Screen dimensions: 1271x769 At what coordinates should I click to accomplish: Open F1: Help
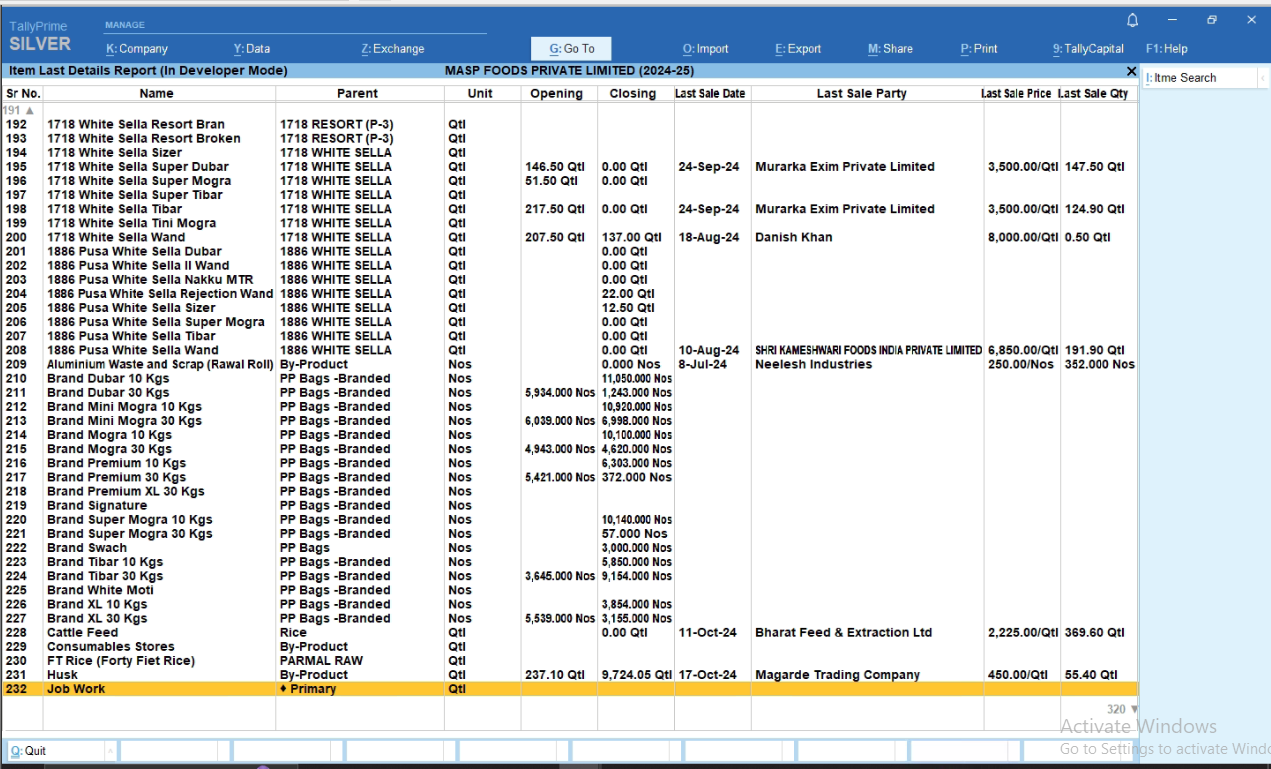click(1167, 49)
